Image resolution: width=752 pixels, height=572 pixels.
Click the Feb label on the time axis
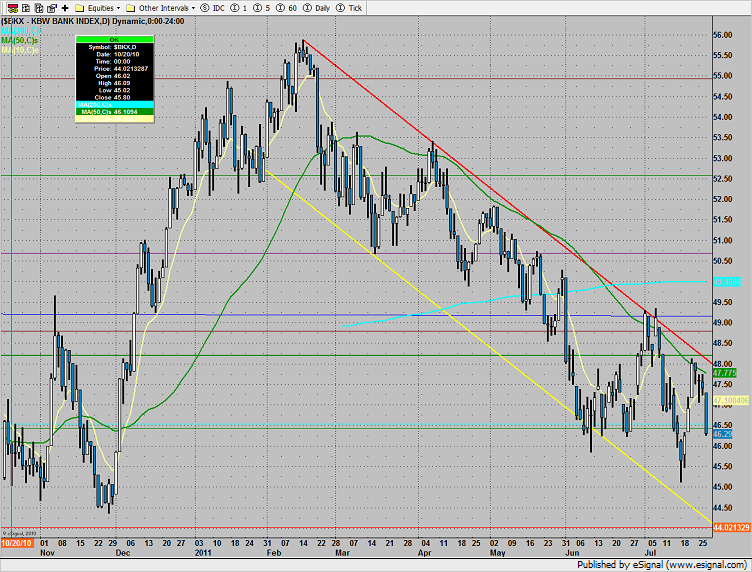(x=274, y=553)
